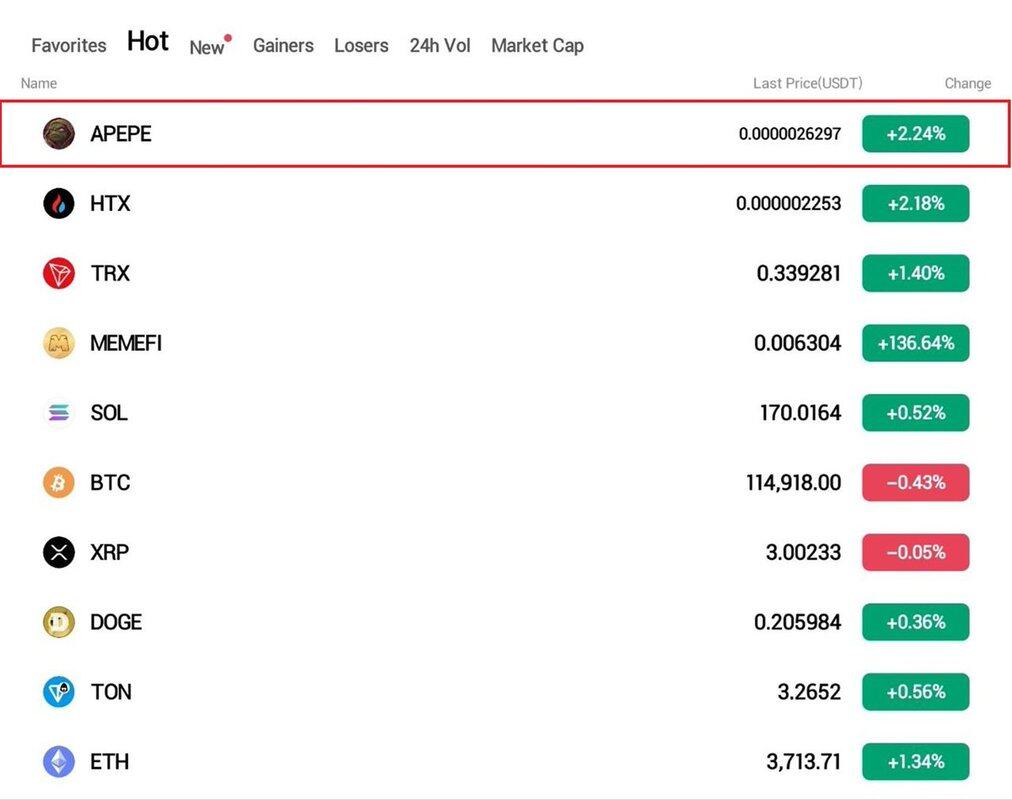Click ETH's +1.34% change button
1012x800 pixels.
click(x=916, y=761)
